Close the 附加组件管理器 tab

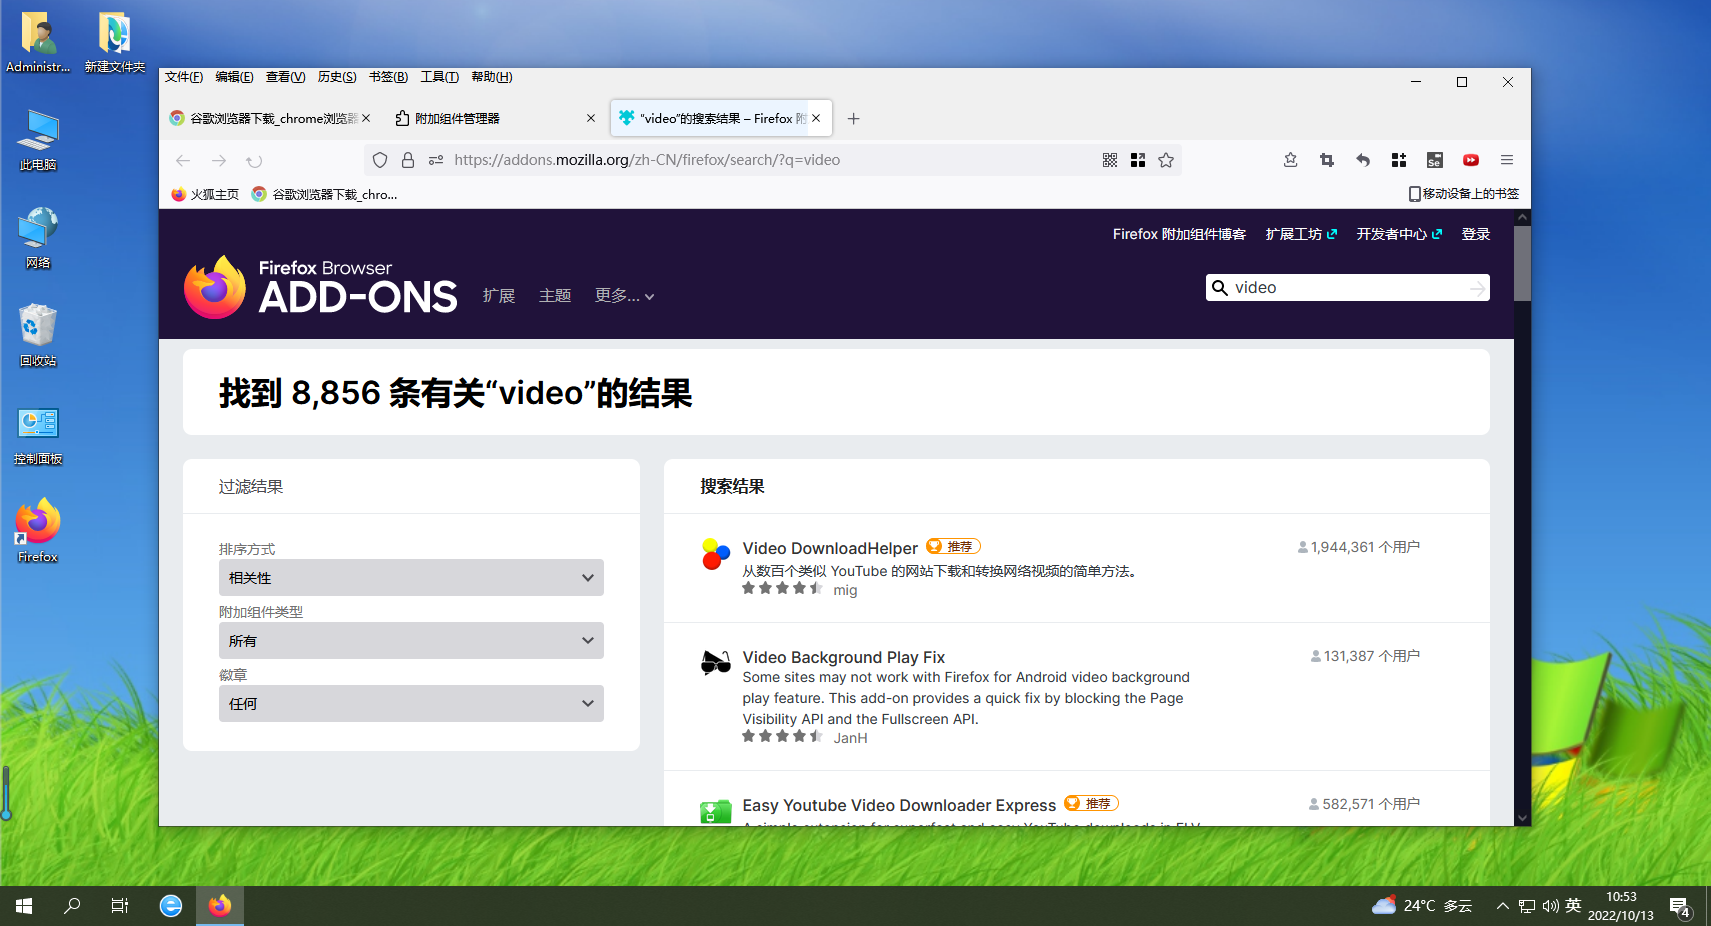[591, 118]
